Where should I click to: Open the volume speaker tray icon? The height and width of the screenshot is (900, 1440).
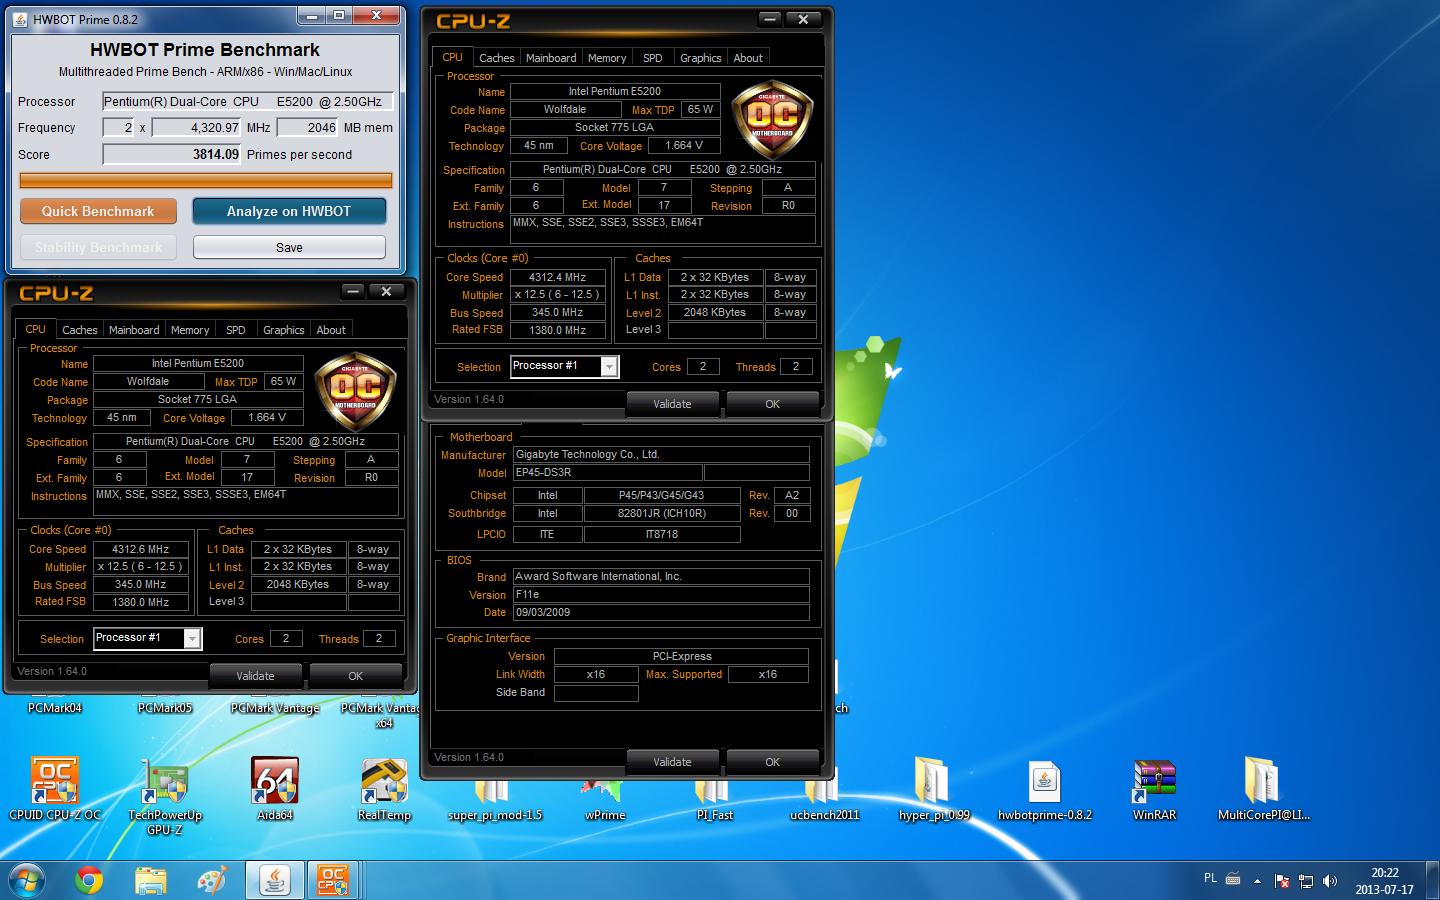pos(1330,881)
